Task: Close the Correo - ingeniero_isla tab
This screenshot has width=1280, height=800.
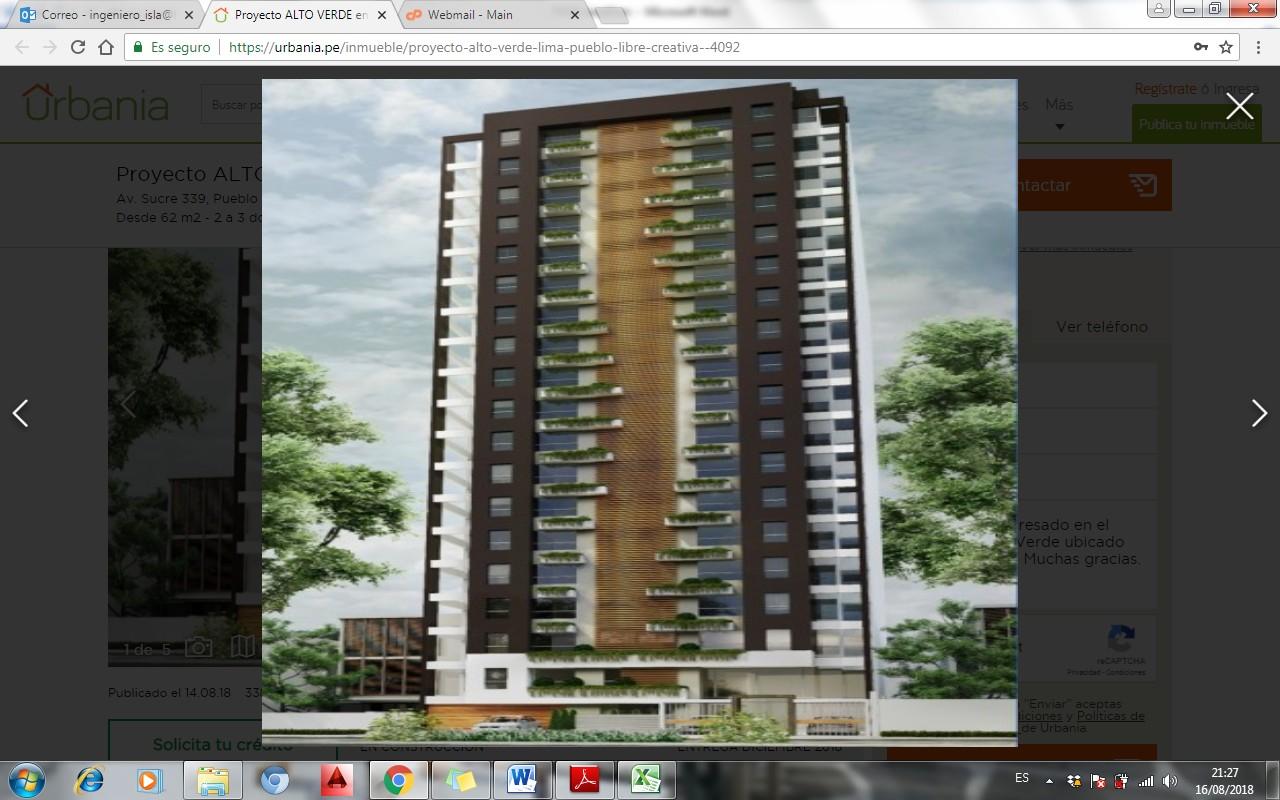Action: click(189, 15)
